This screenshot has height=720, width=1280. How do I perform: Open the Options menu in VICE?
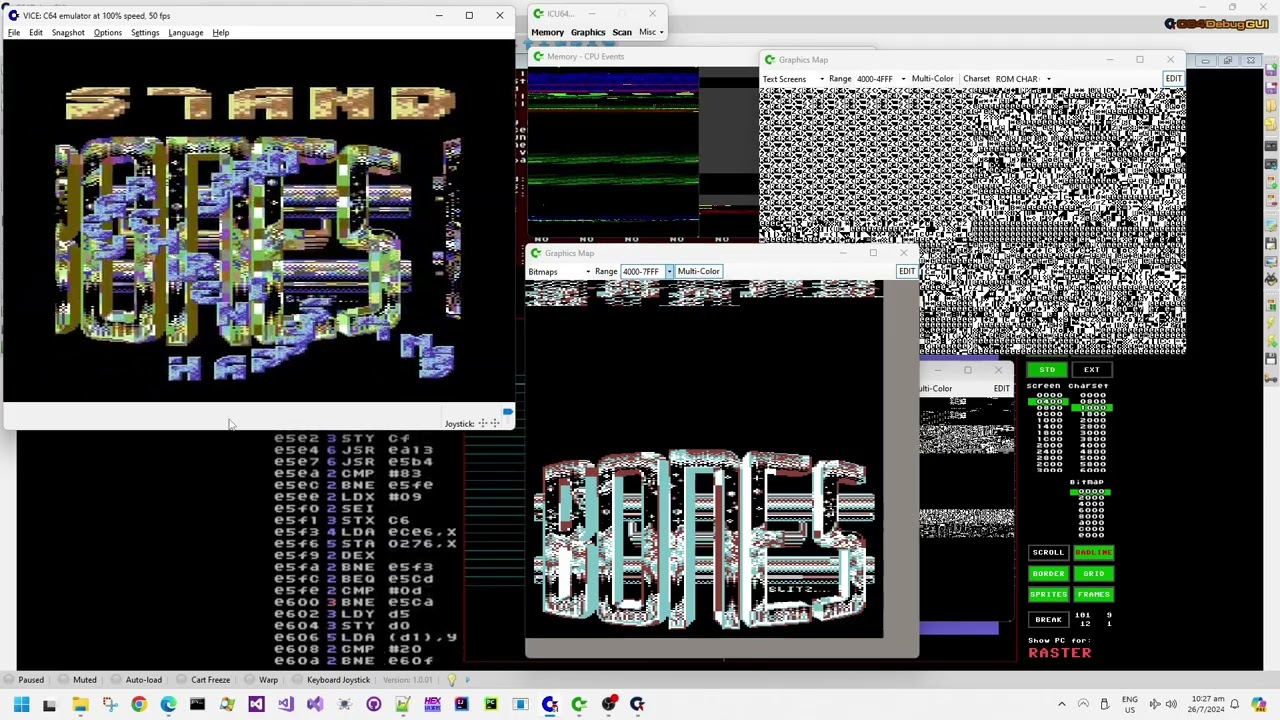tap(108, 33)
